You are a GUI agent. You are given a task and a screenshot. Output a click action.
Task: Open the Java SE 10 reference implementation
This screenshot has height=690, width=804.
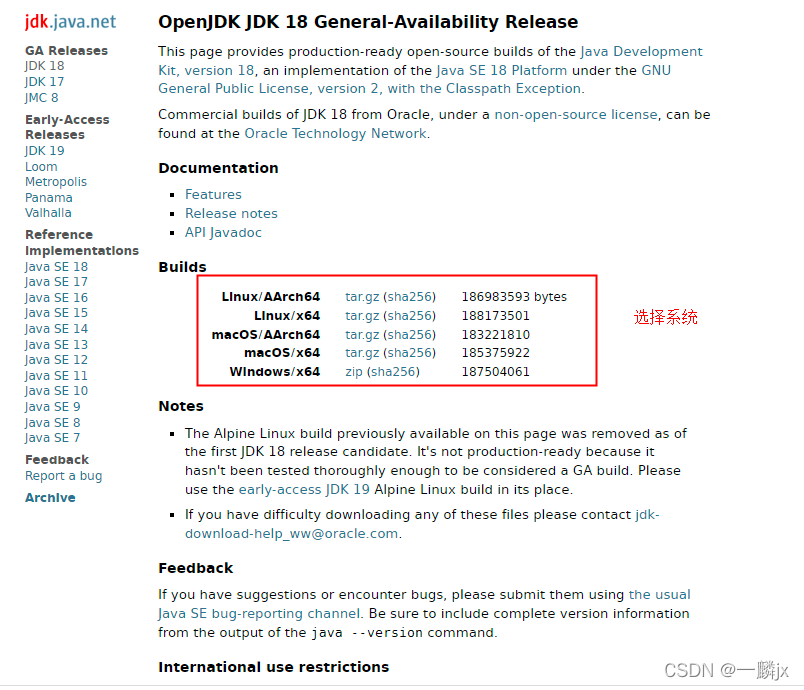click(x=56, y=391)
